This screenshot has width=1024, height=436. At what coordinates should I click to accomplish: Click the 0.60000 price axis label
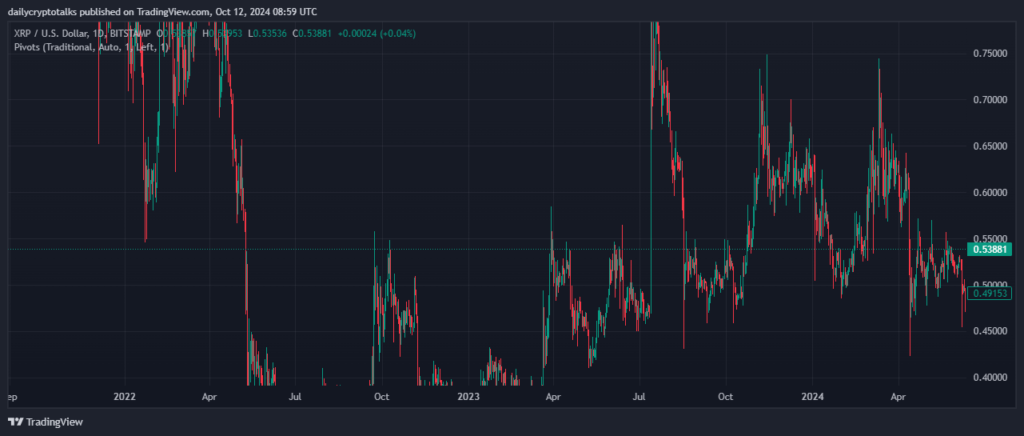pyautogui.click(x=989, y=193)
